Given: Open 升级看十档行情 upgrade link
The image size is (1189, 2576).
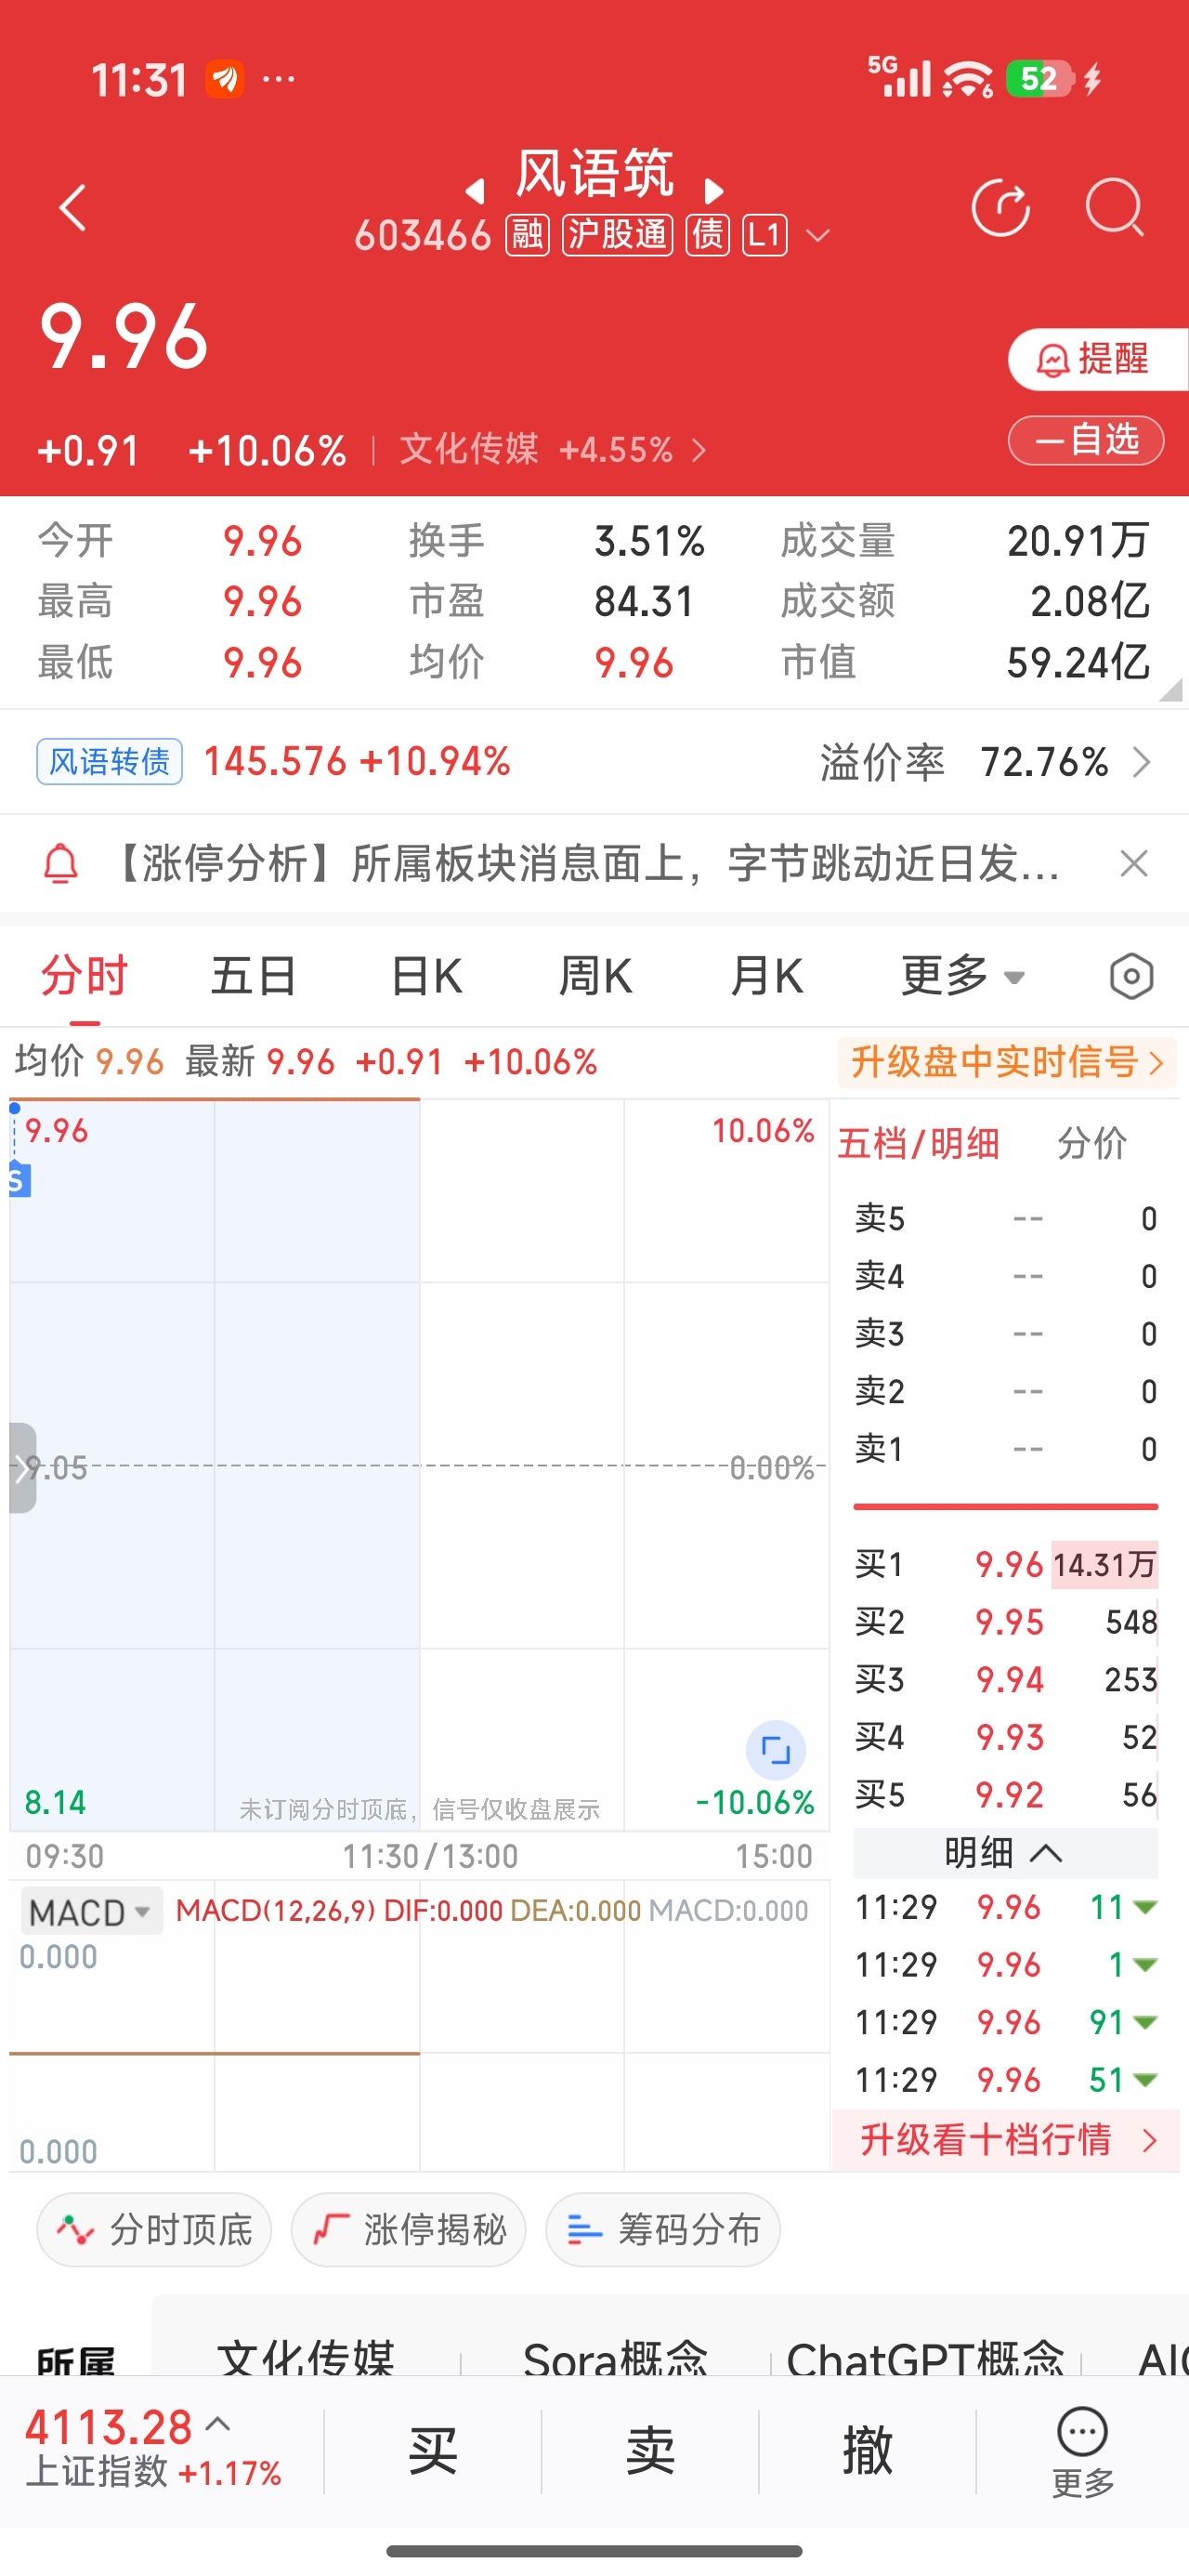Looking at the screenshot, I should point(1005,2140).
